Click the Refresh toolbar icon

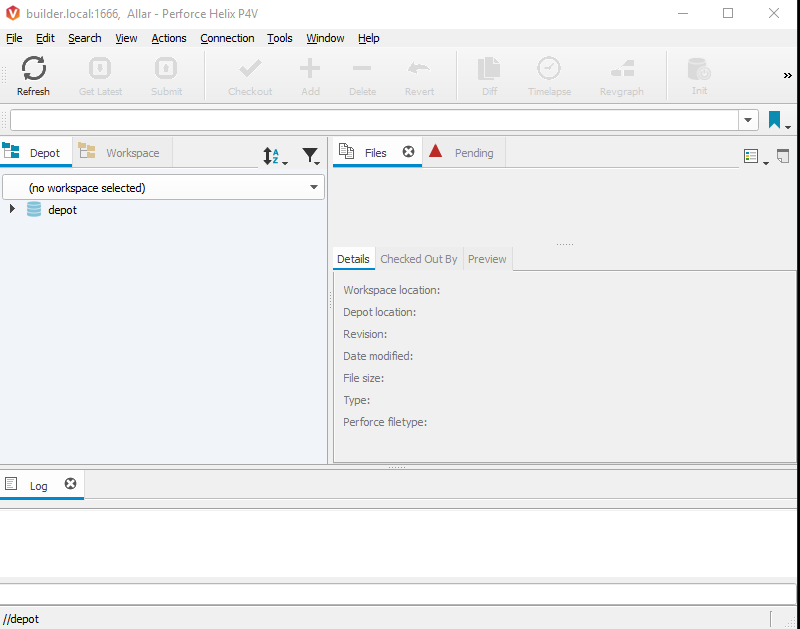pyautogui.click(x=34, y=68)
